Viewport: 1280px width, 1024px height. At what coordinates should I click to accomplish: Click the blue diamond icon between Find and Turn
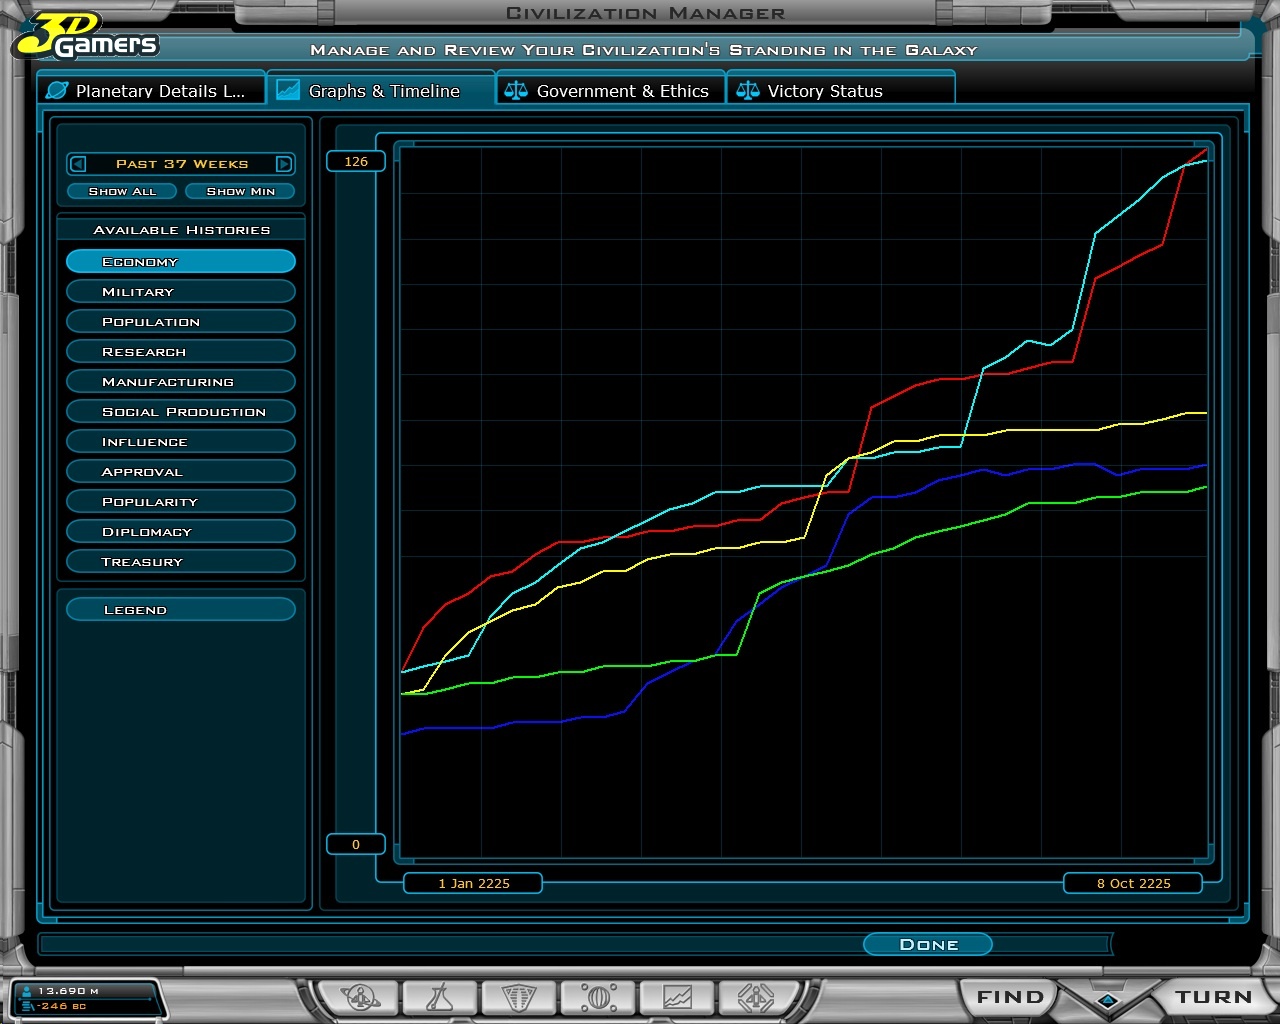(x=1107, y=1000)
